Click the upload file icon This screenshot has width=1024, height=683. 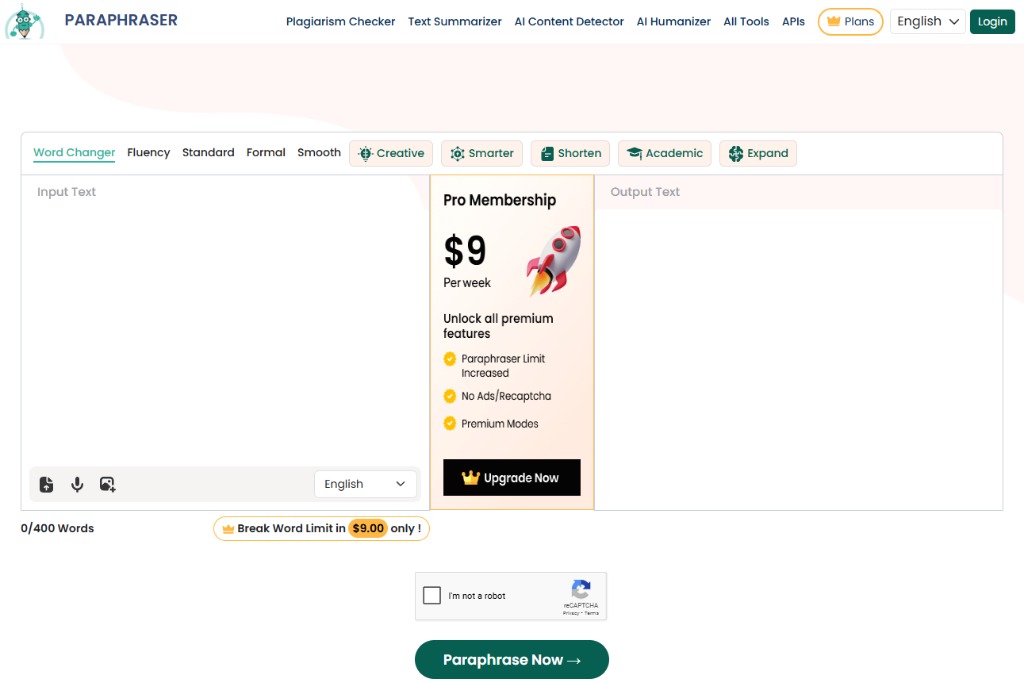click(47, 485)
